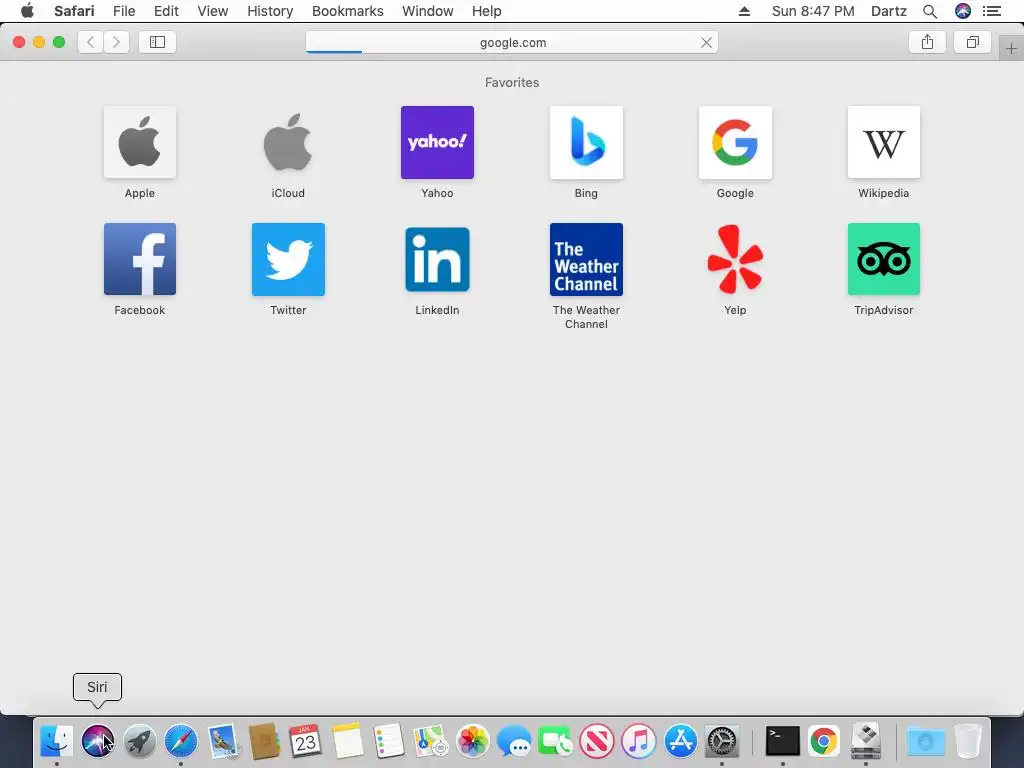Open Terminal in the Dock
The height and width of the screenshot is (768, 1024).
click(782, 741)
